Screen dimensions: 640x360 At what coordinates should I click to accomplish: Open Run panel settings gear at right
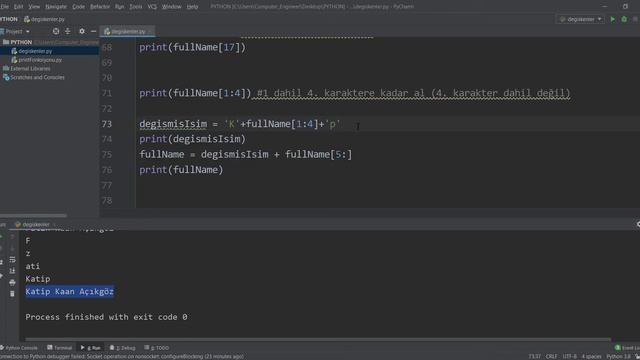[638, 224]
